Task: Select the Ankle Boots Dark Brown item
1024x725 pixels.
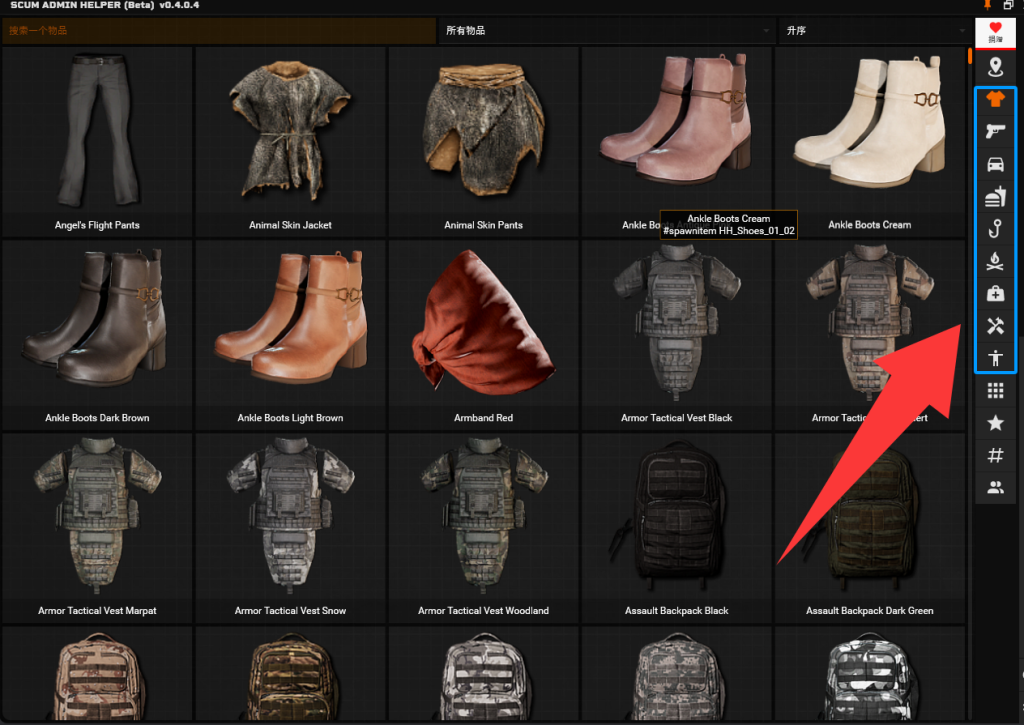Action: tap(97, 334)
